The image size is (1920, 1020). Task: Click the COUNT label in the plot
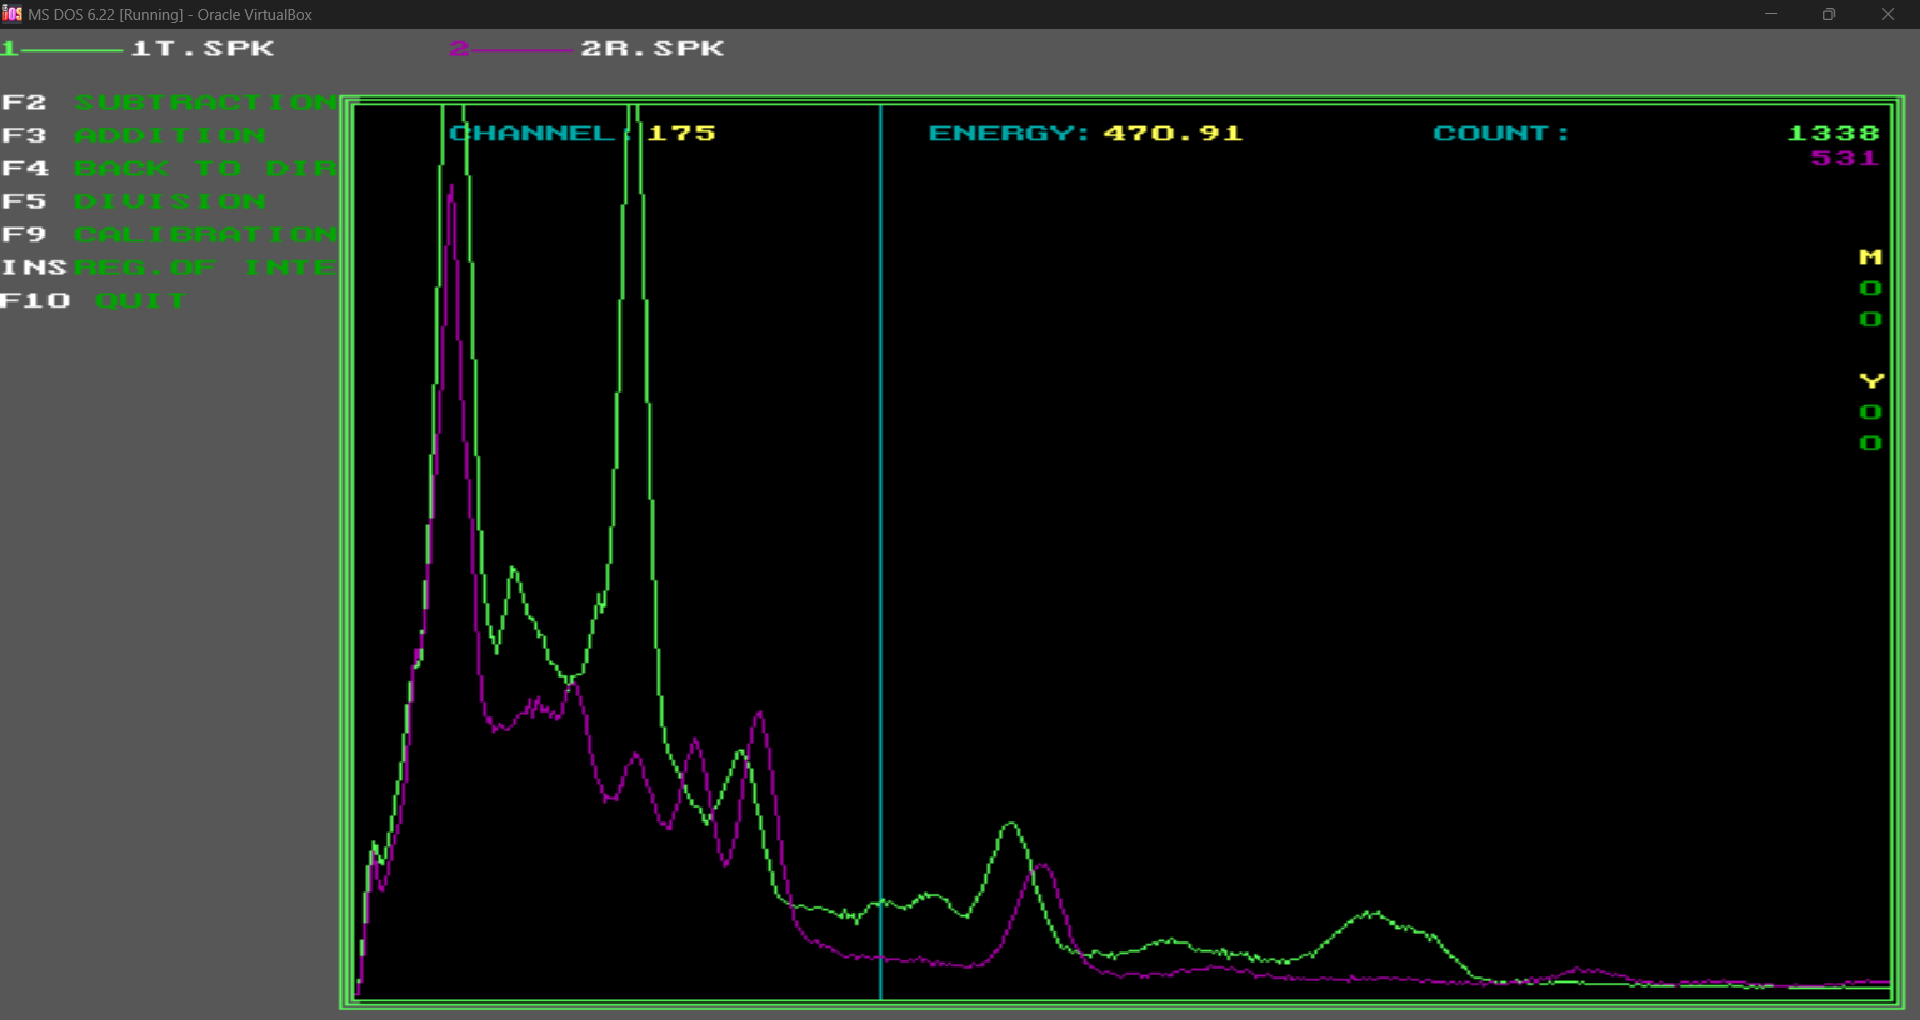pos(1500,133)
